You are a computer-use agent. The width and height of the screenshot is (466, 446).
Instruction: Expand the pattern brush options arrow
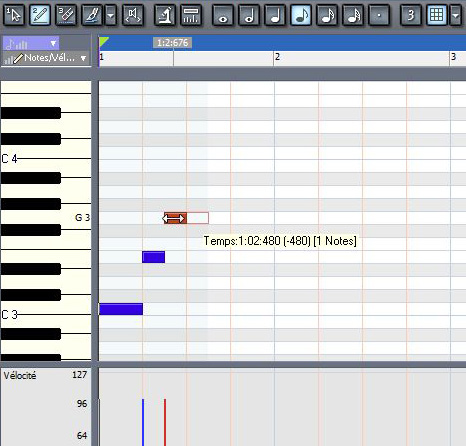coord(111,15)
